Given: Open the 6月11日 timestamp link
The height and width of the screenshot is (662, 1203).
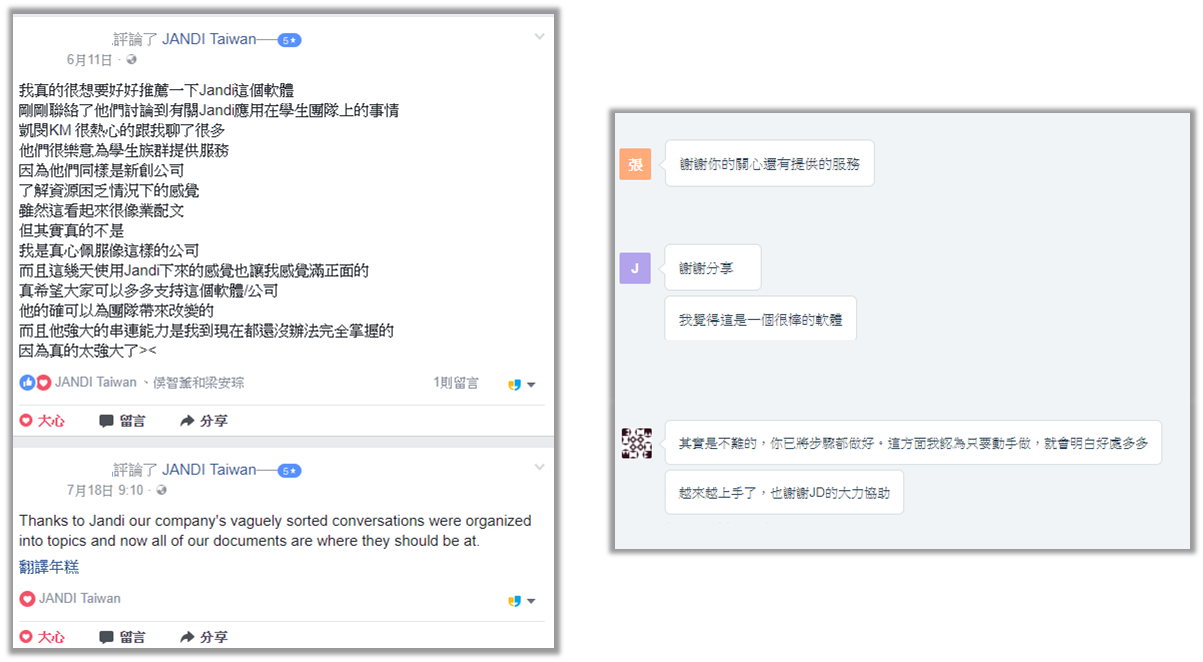Looking at the screenshot, I should click(90, 60).
